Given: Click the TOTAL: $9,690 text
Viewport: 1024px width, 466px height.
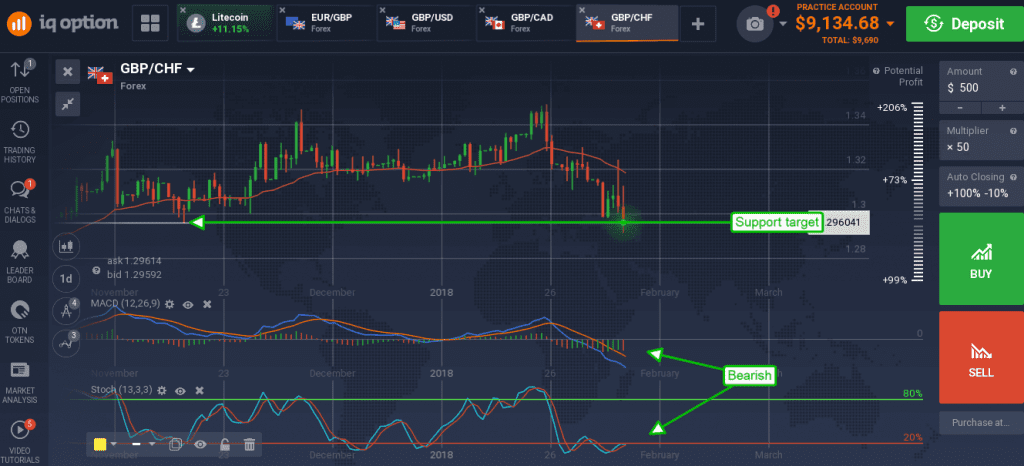Looking at the screenshot, I should coord(849,40).
